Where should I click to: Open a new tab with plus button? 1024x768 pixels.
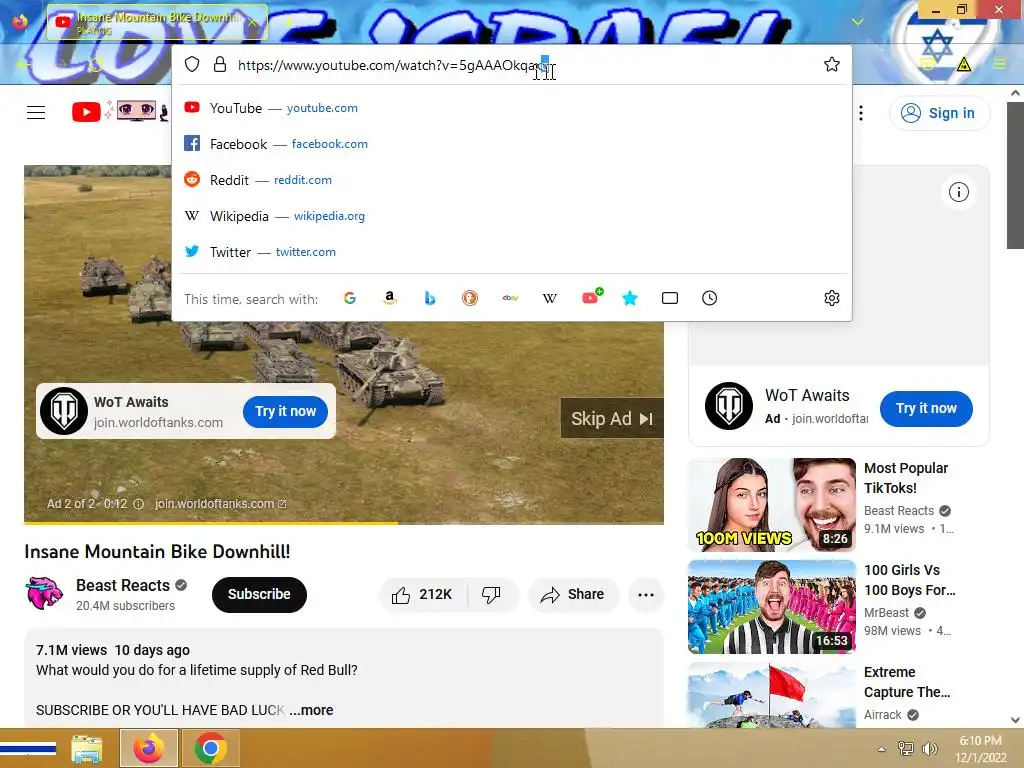pyautogui.click(x=289, y=22)
